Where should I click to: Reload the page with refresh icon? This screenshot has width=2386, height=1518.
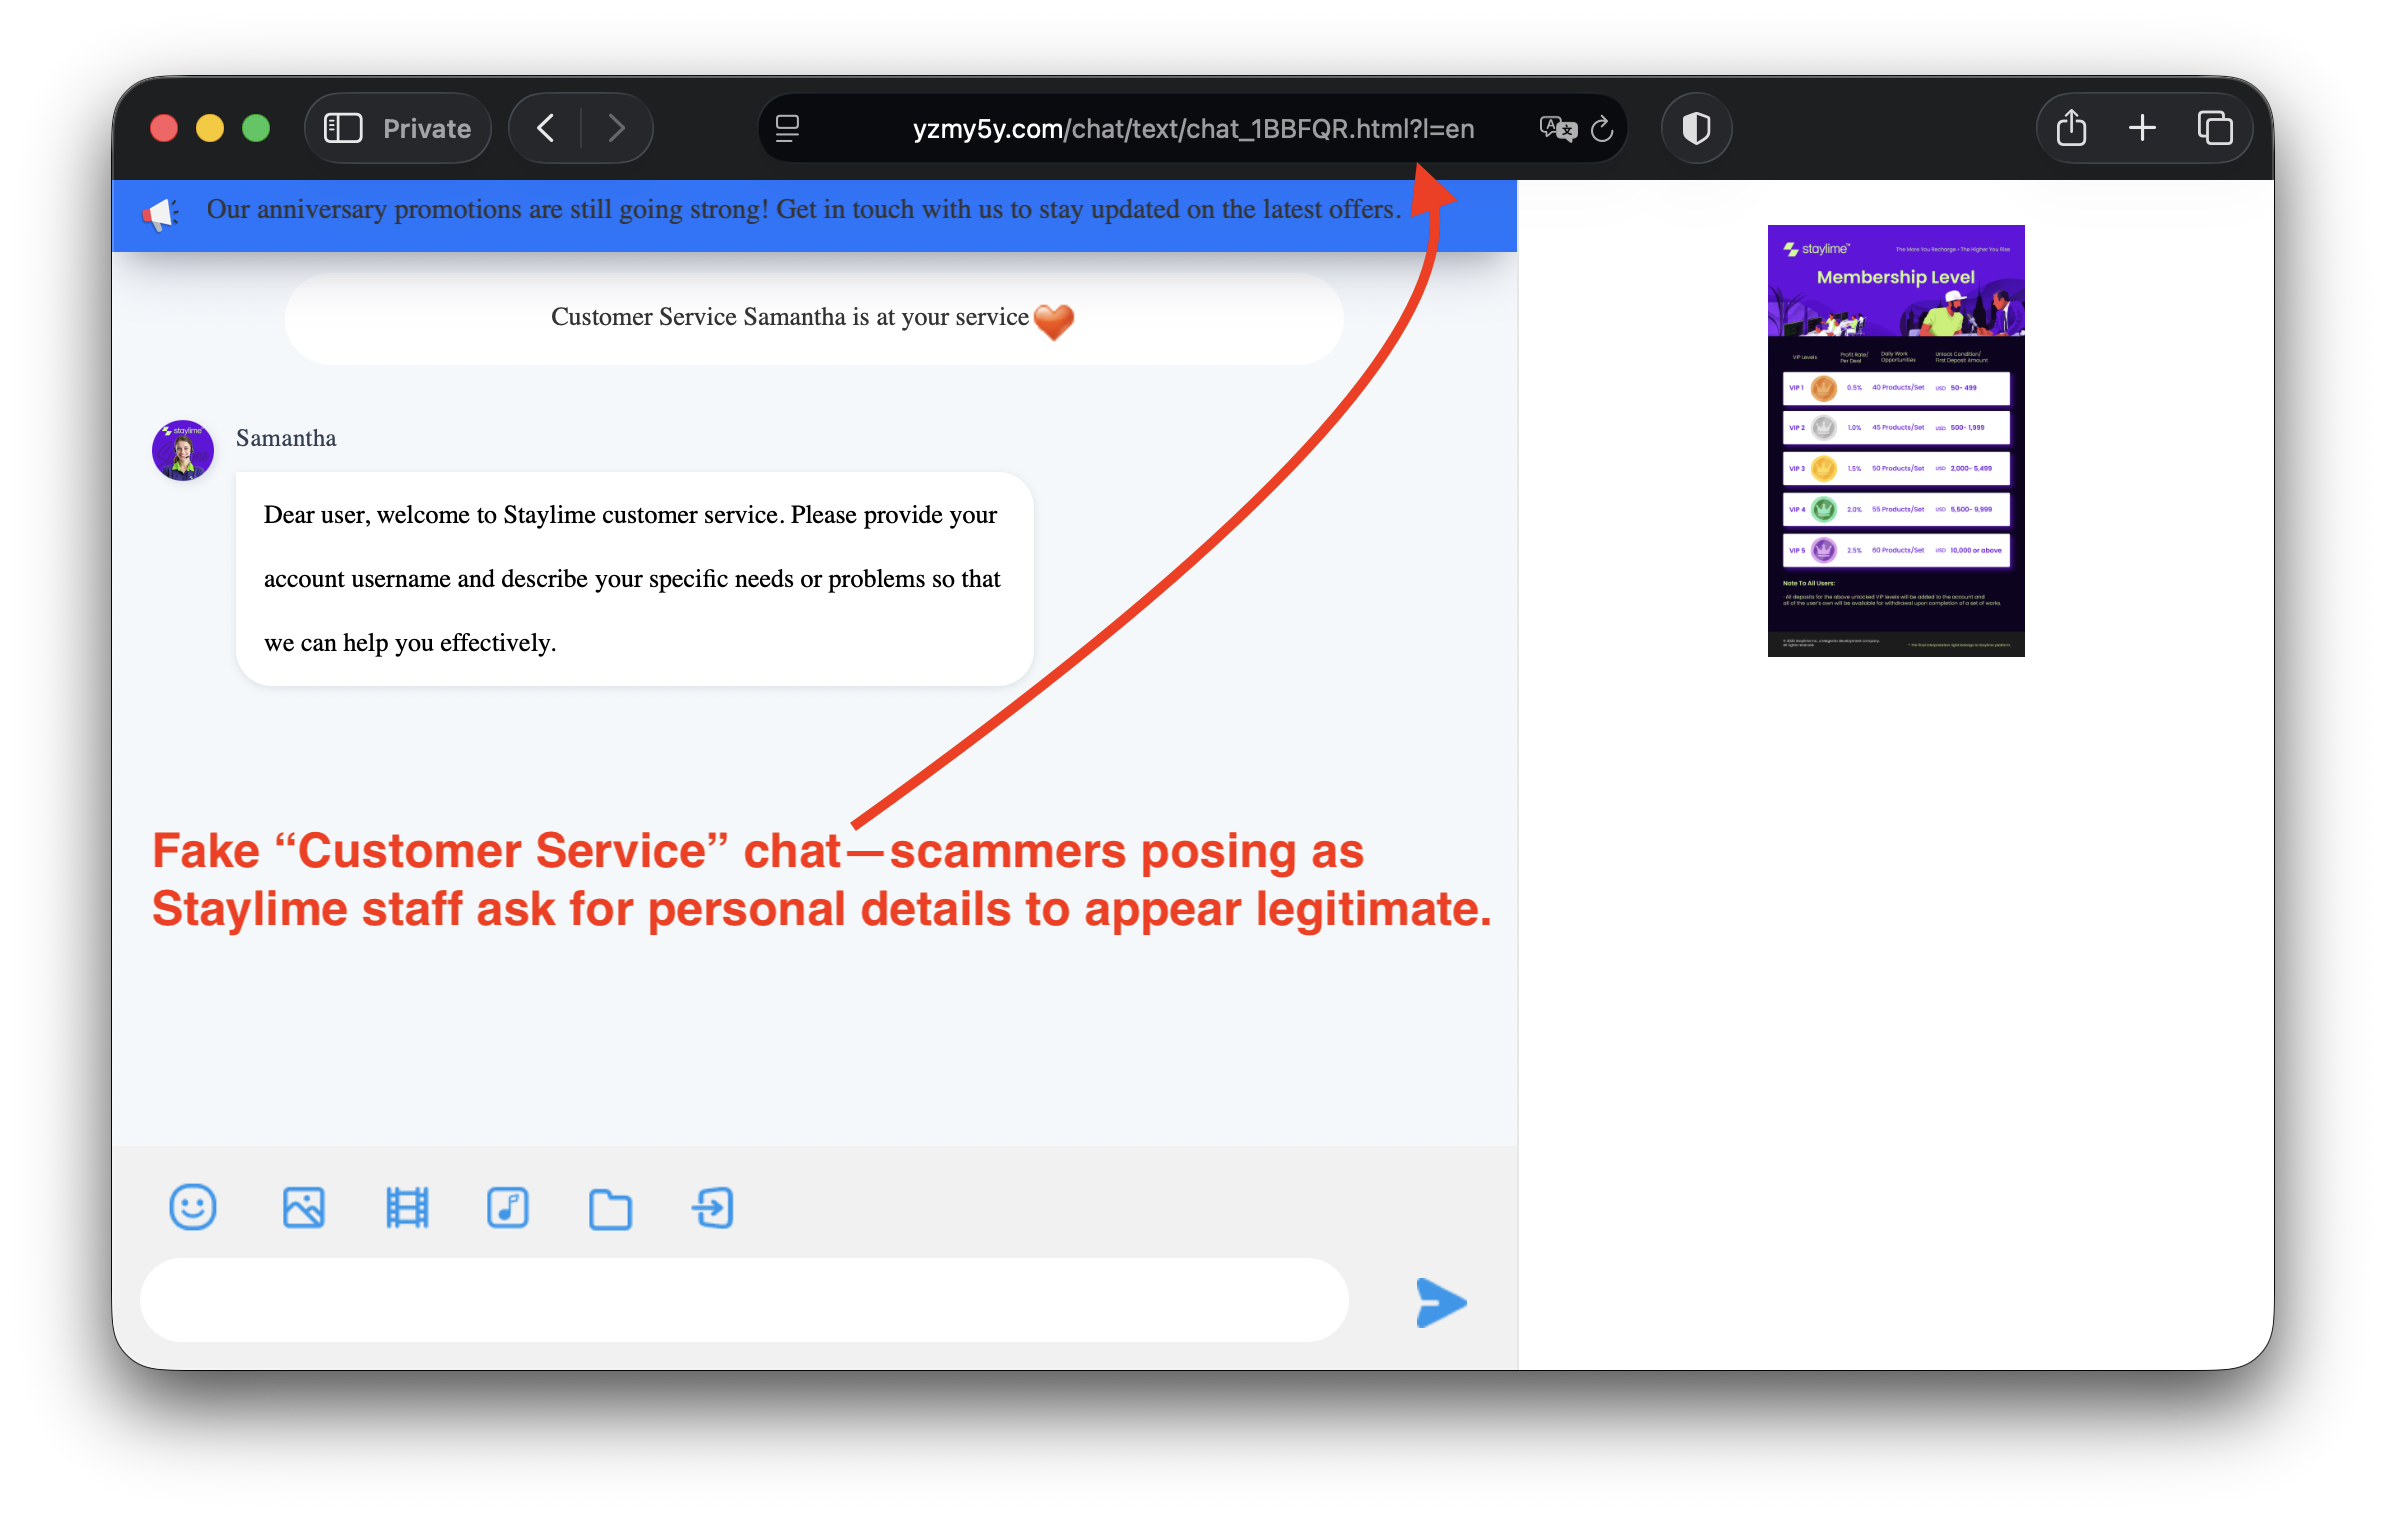[x=1602, y=129]
